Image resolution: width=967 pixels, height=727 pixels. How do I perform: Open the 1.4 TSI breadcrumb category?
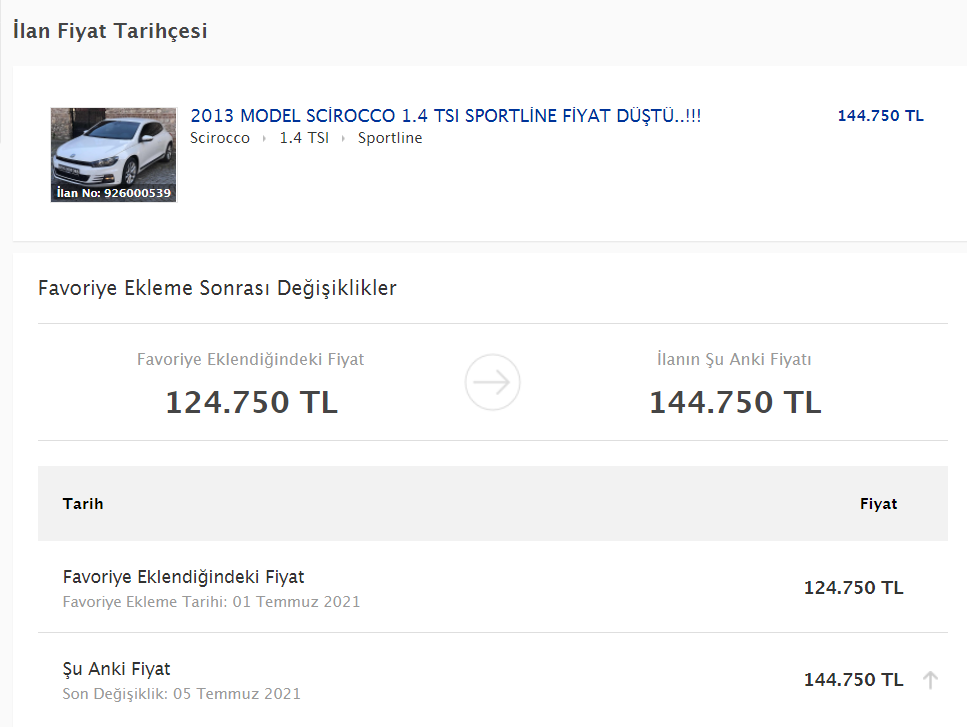tap(304, 138)
